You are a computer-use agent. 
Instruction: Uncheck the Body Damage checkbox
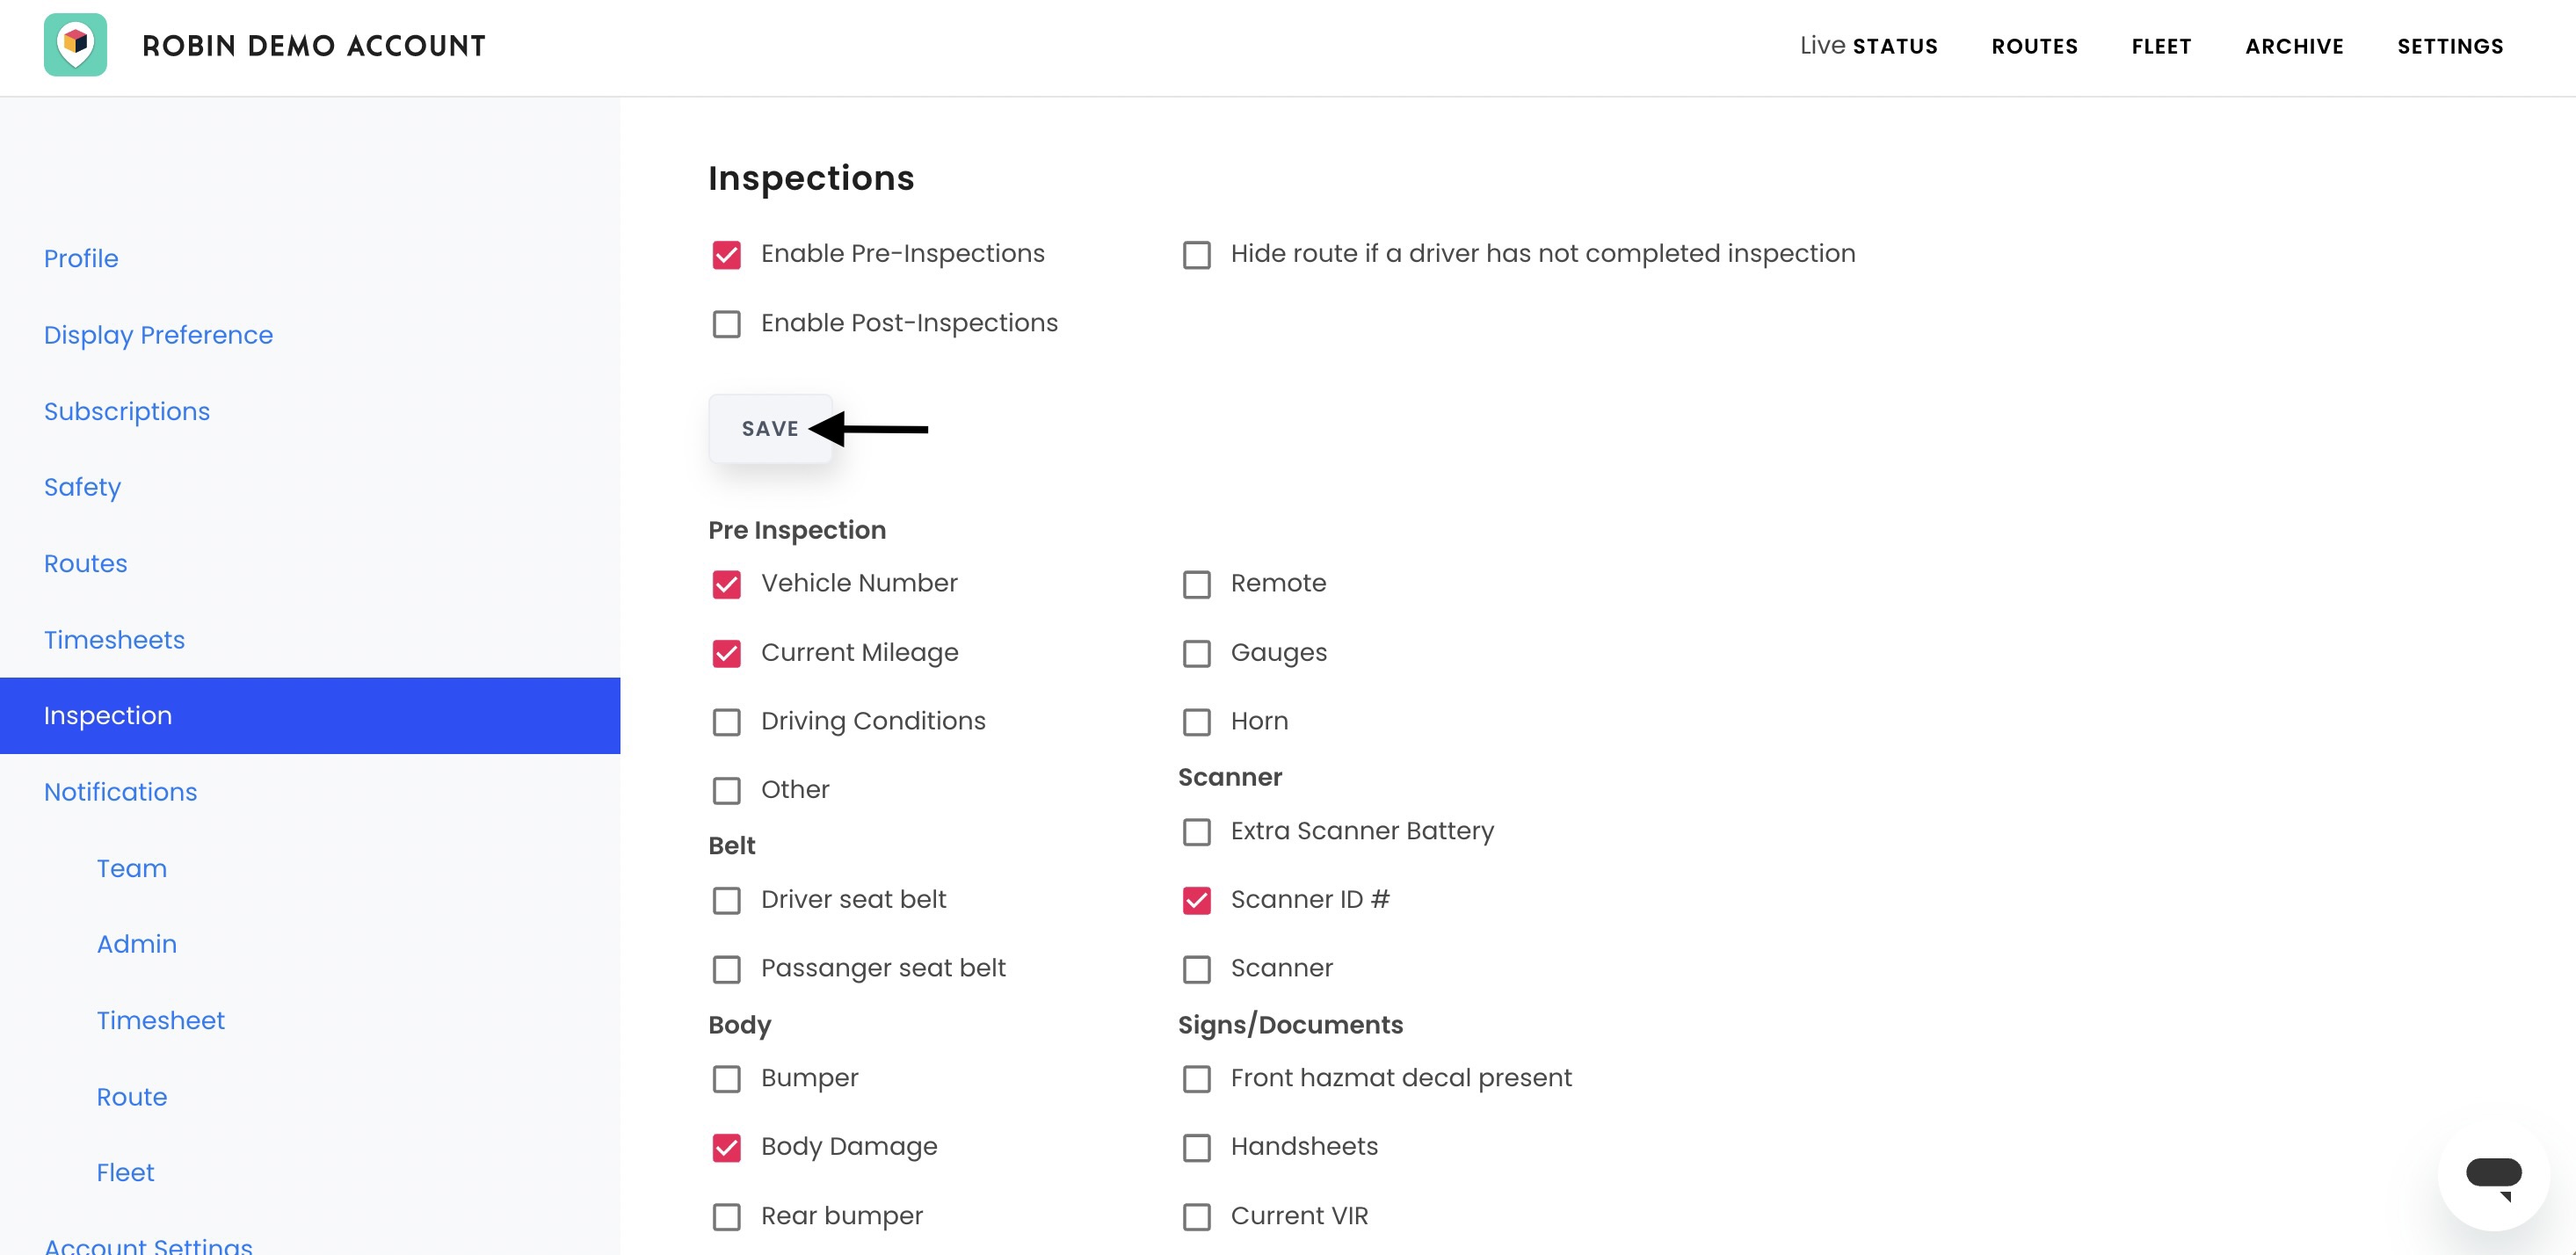pos(727,1147)
